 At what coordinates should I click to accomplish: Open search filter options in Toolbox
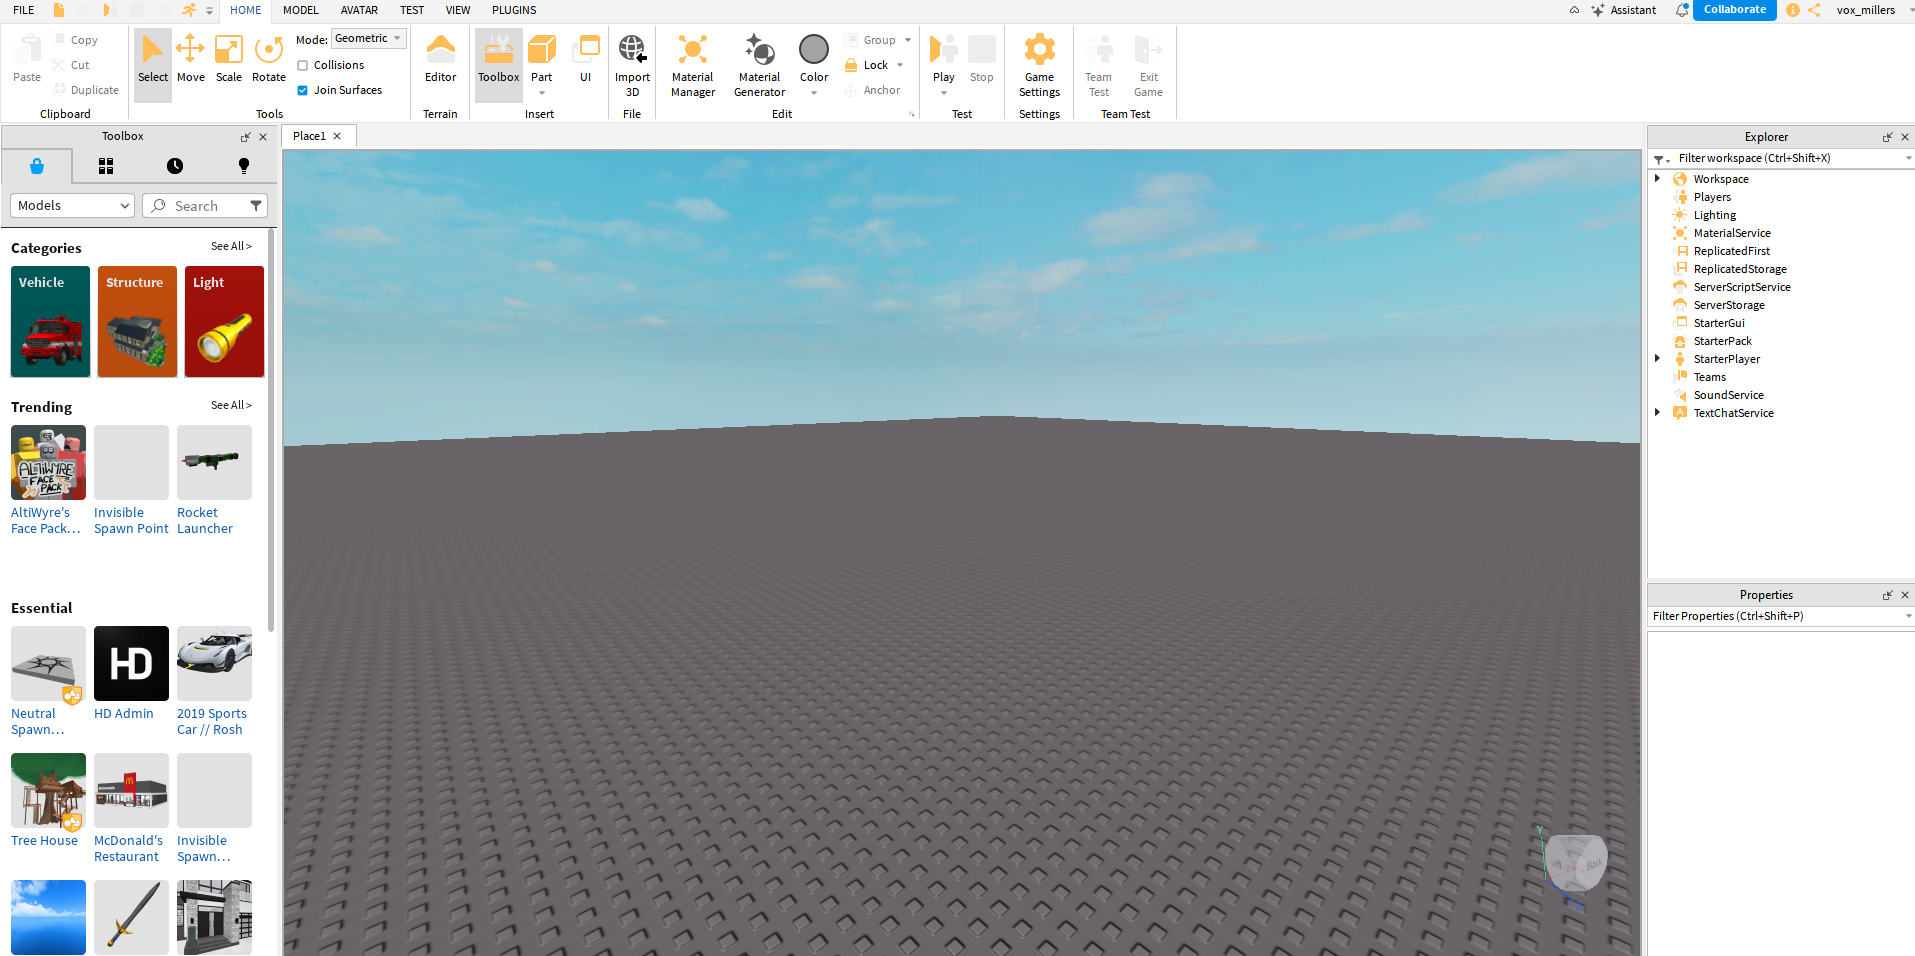[256, 205]
